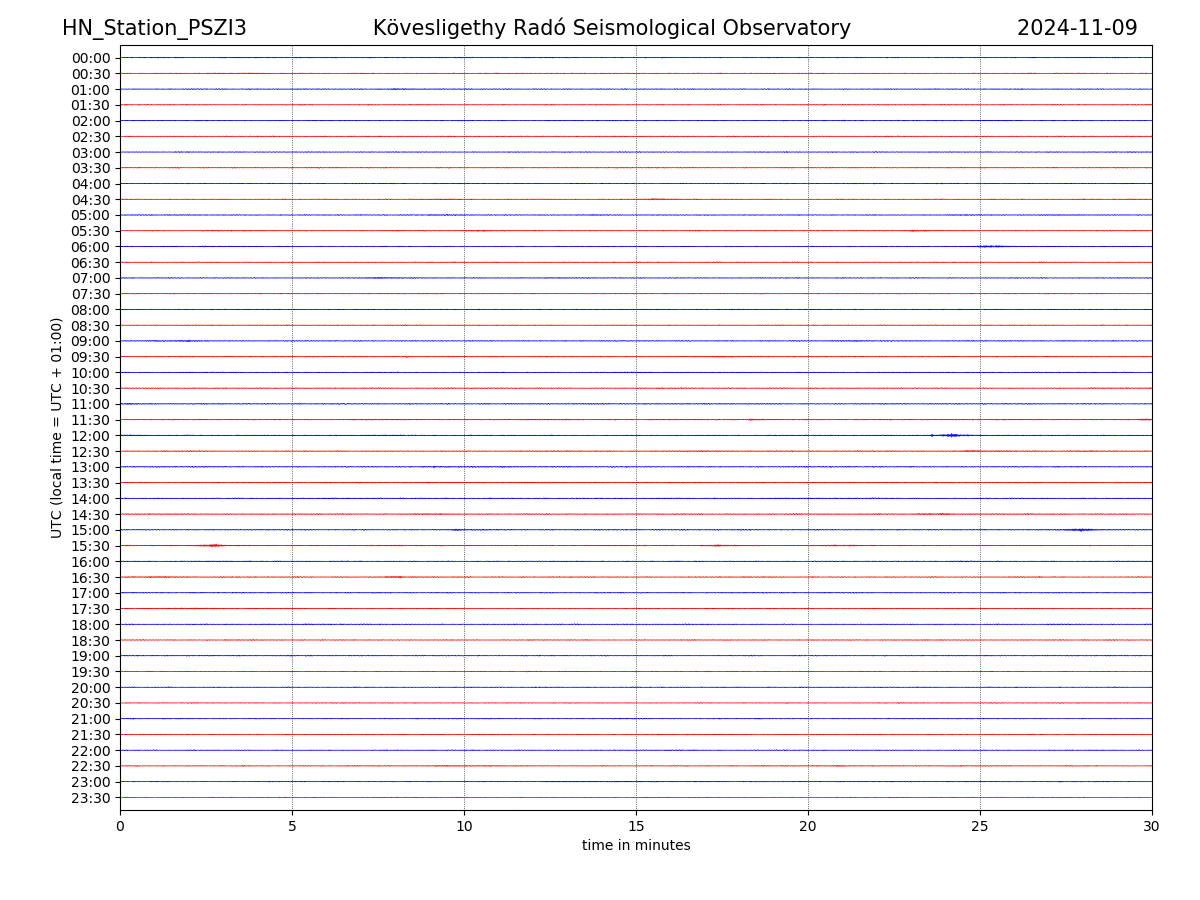Click the red signal burst on 15:30 trace
The width and height of the screenshot is (1200, 900).
(x=212, y=545)
